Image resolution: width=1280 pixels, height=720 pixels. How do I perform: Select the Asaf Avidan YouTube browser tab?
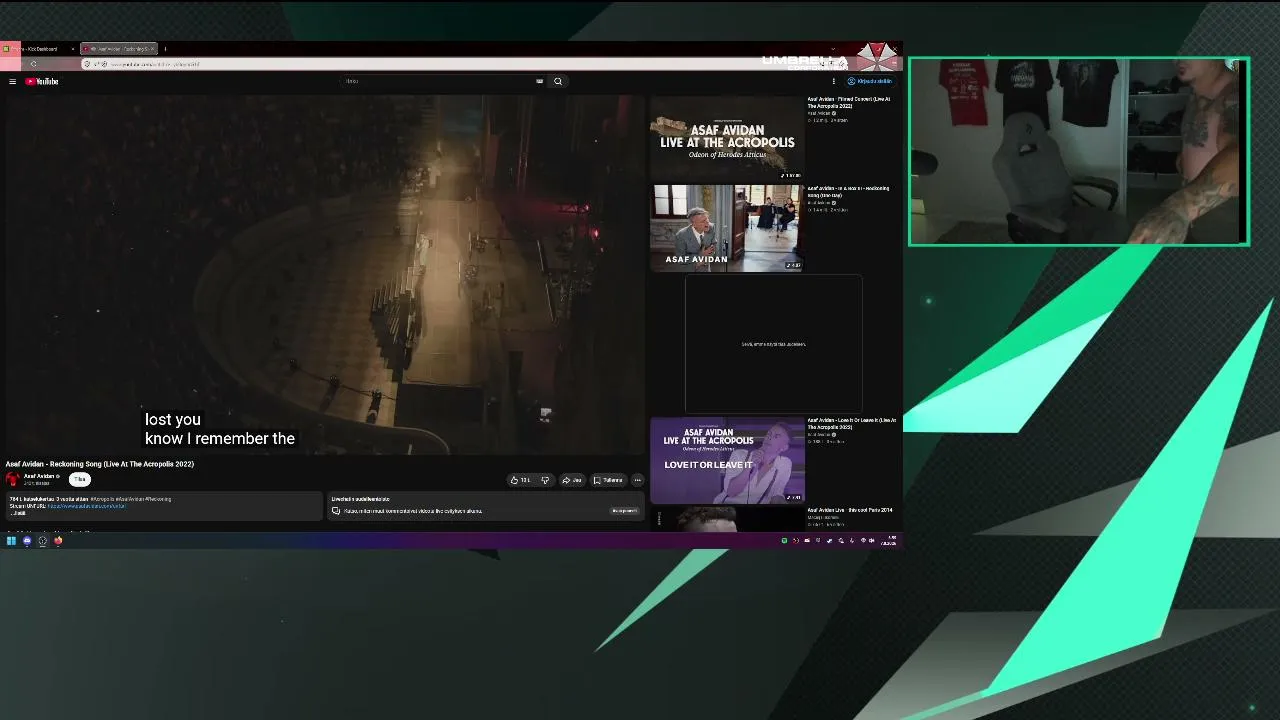coord(118,49)
